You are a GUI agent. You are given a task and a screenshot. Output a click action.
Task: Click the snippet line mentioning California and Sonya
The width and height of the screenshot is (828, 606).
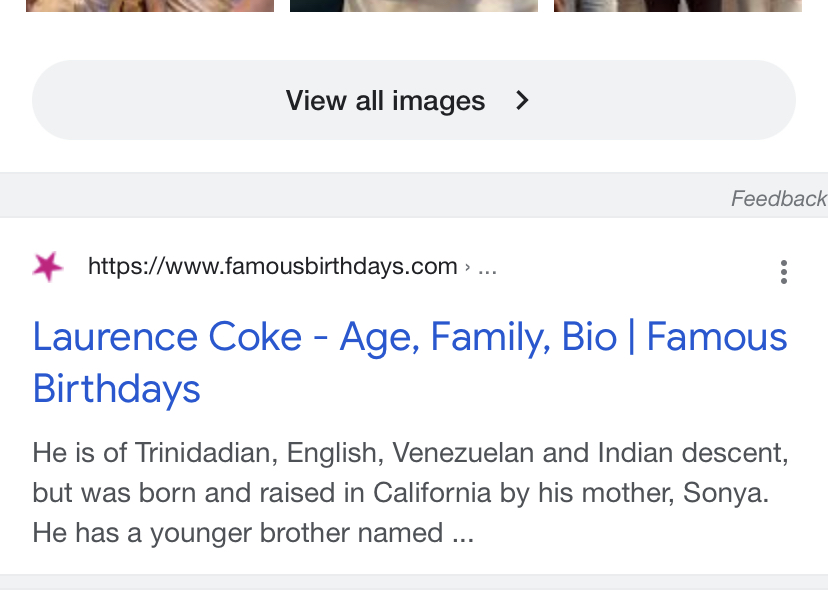401,493
